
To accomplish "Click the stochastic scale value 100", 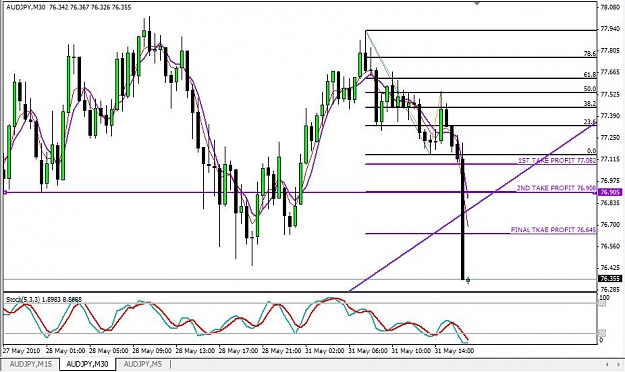I will (604, 297).
